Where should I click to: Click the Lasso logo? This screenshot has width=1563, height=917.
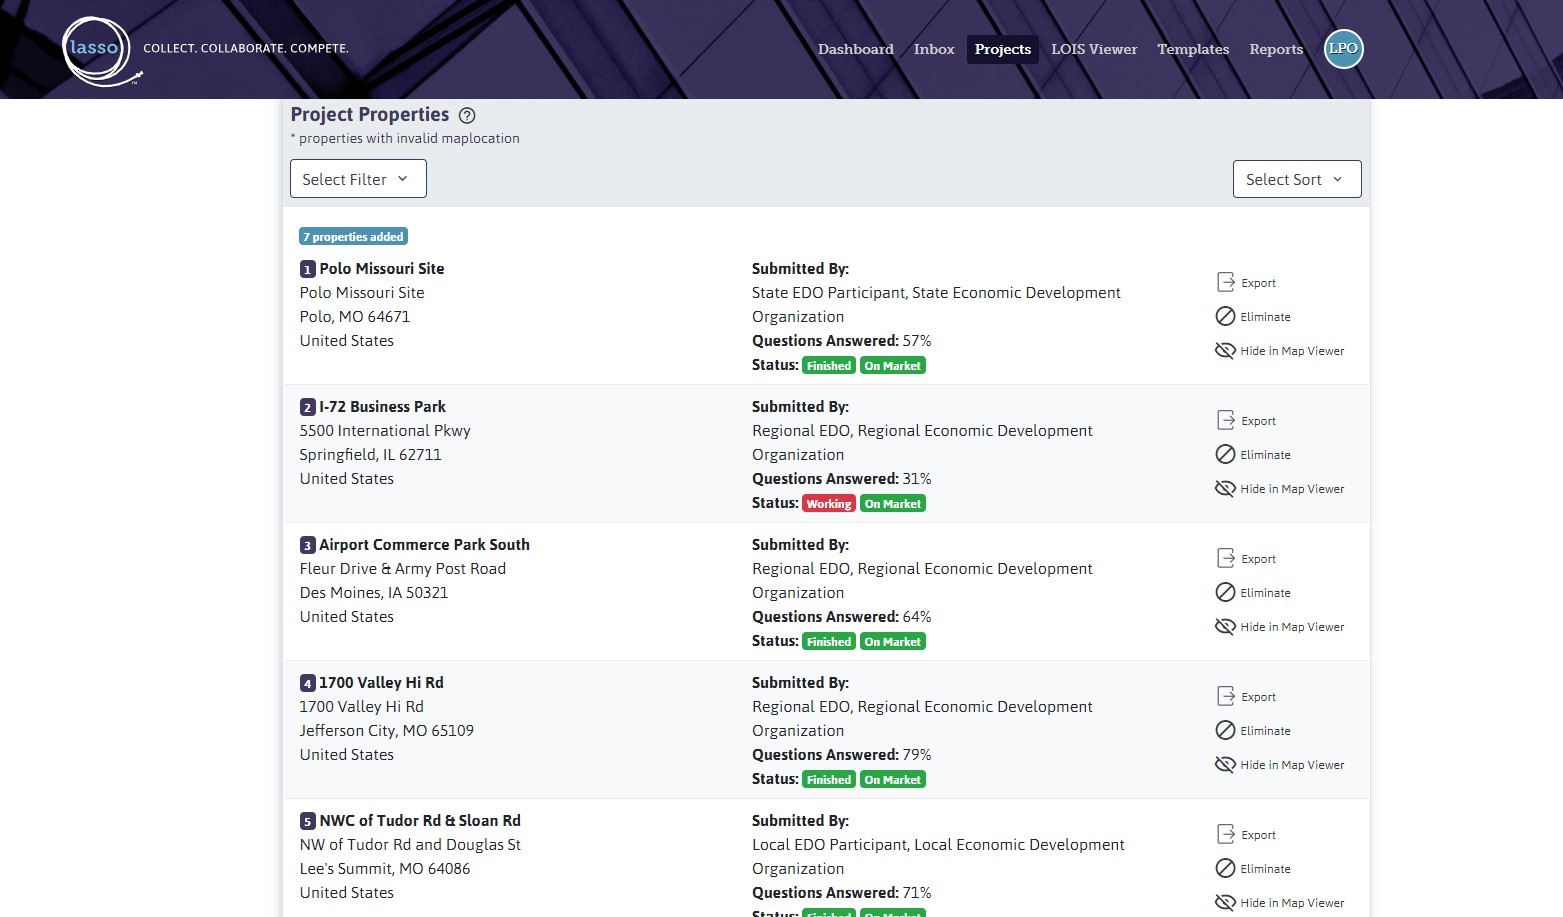tap(96, 48)
